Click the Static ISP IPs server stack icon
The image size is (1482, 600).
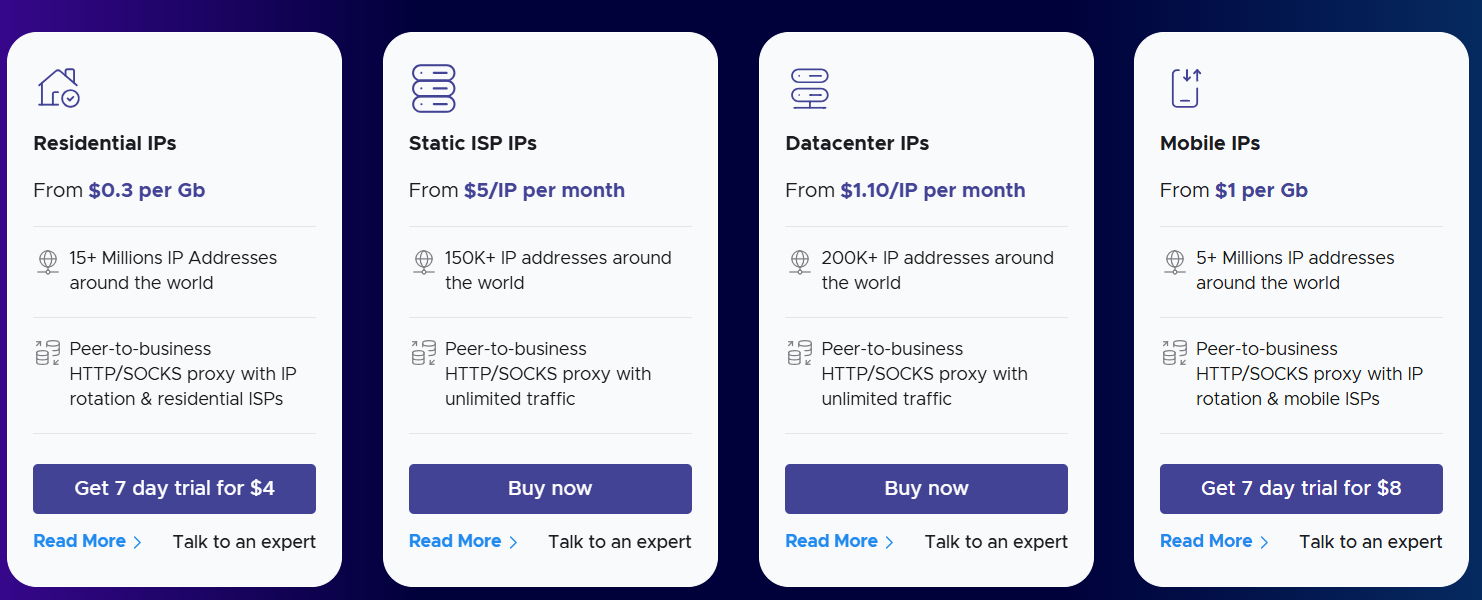433,88
